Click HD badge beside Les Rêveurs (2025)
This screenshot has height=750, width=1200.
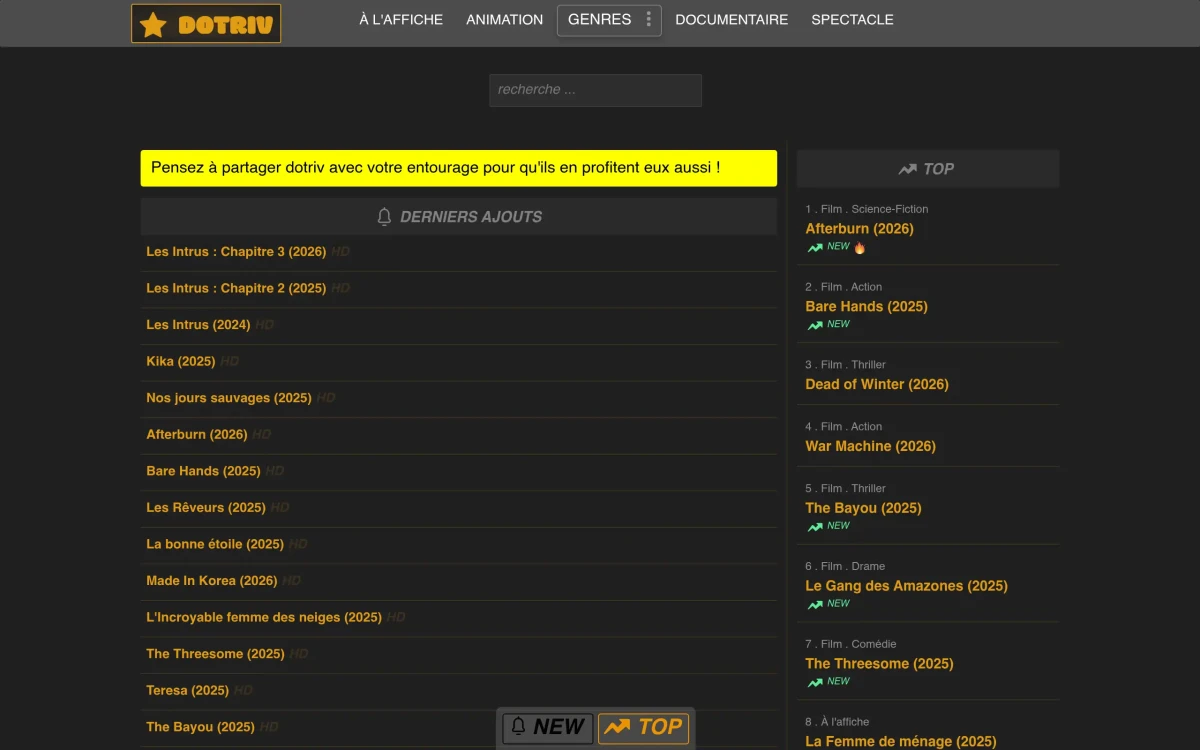point(280,507)
